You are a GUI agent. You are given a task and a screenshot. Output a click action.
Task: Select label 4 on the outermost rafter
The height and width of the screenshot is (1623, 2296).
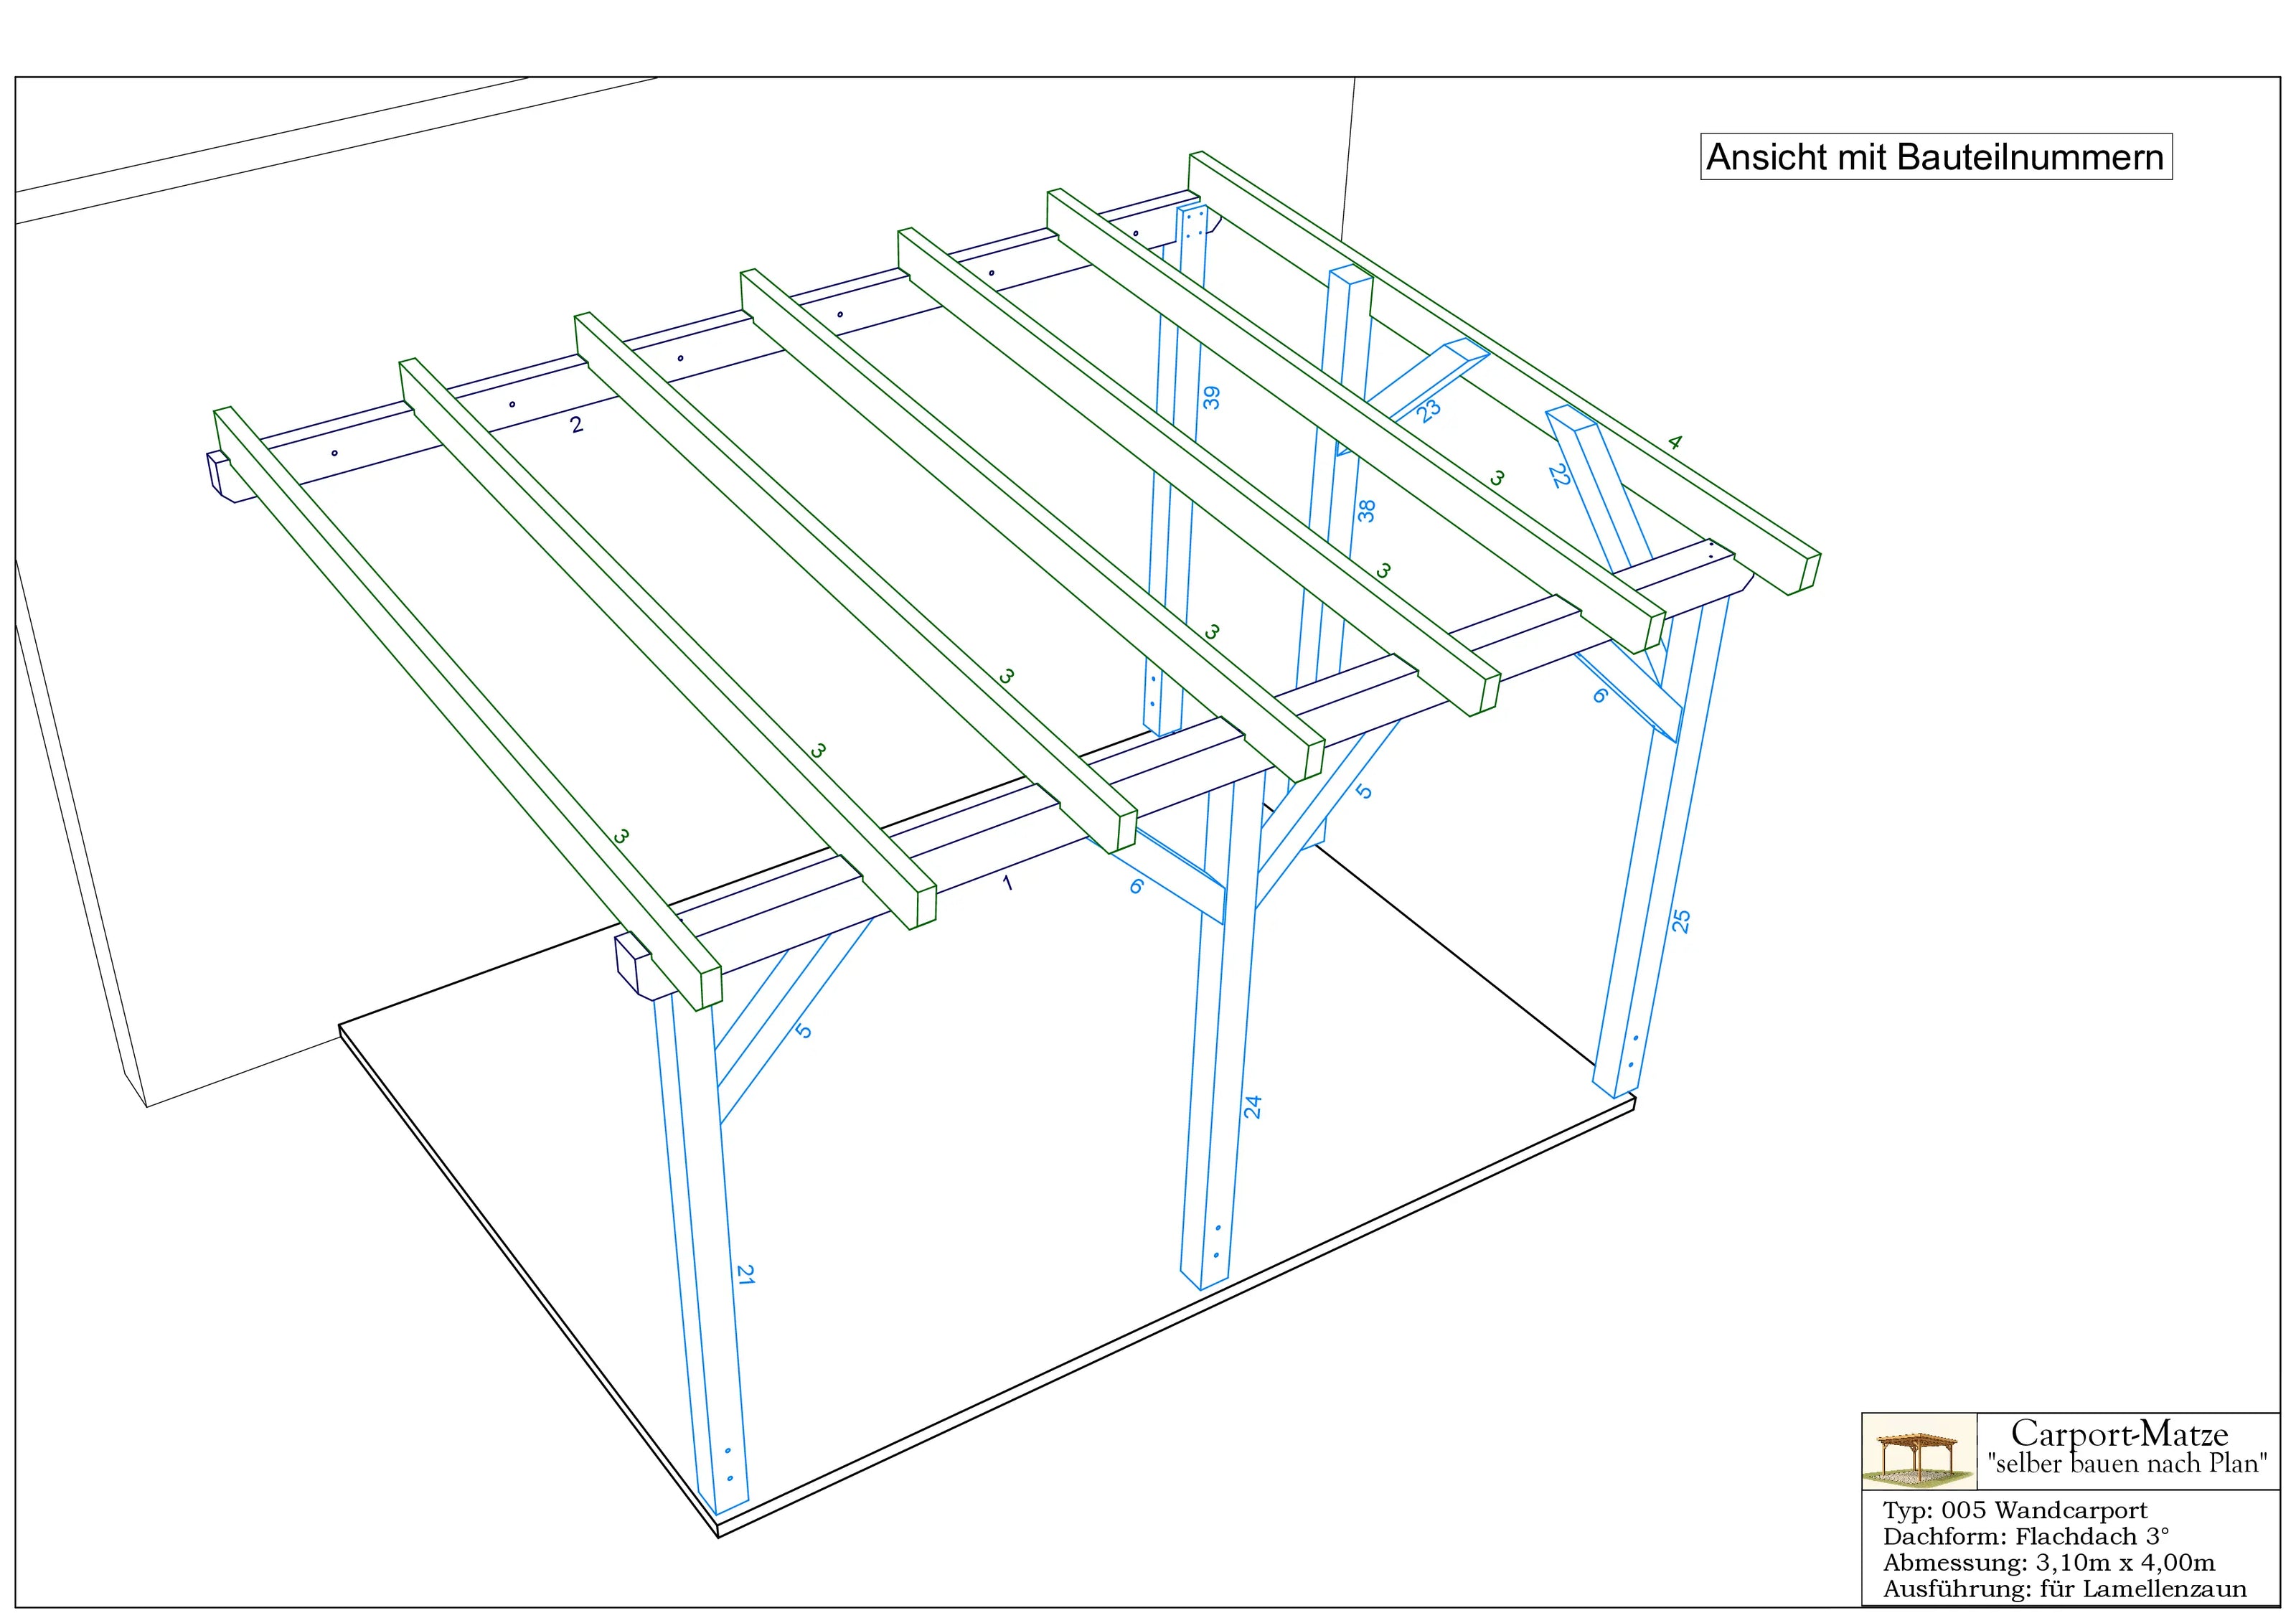tap(1676, 442)
